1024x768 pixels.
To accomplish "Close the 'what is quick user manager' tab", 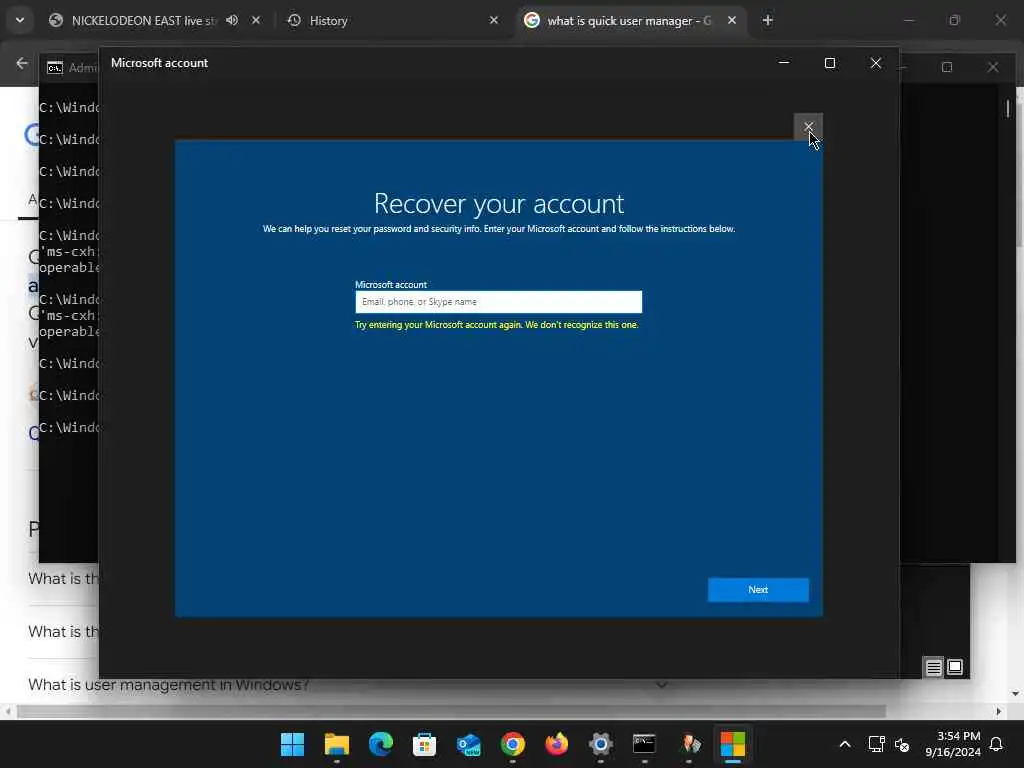I will click(731, 20).
